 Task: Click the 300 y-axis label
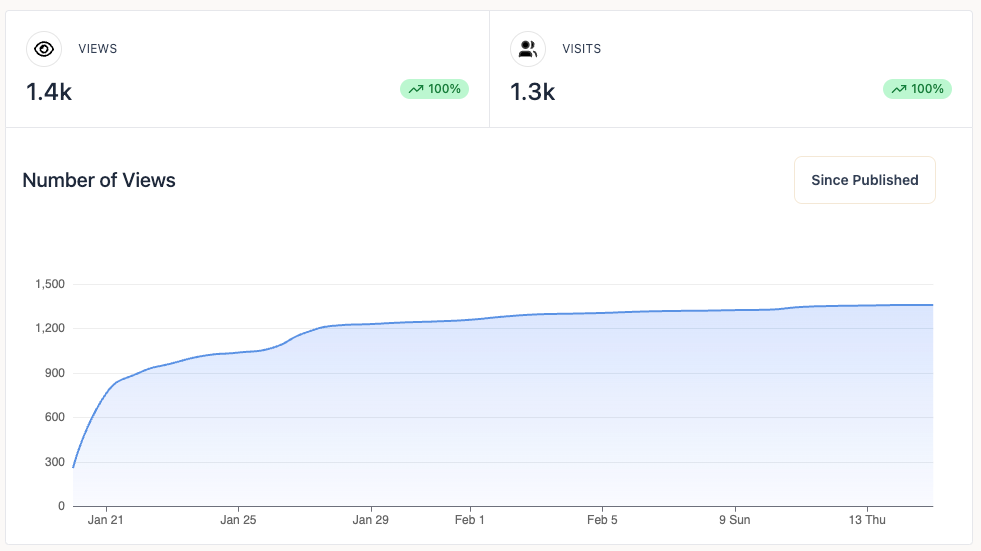(x=53, y=462)
